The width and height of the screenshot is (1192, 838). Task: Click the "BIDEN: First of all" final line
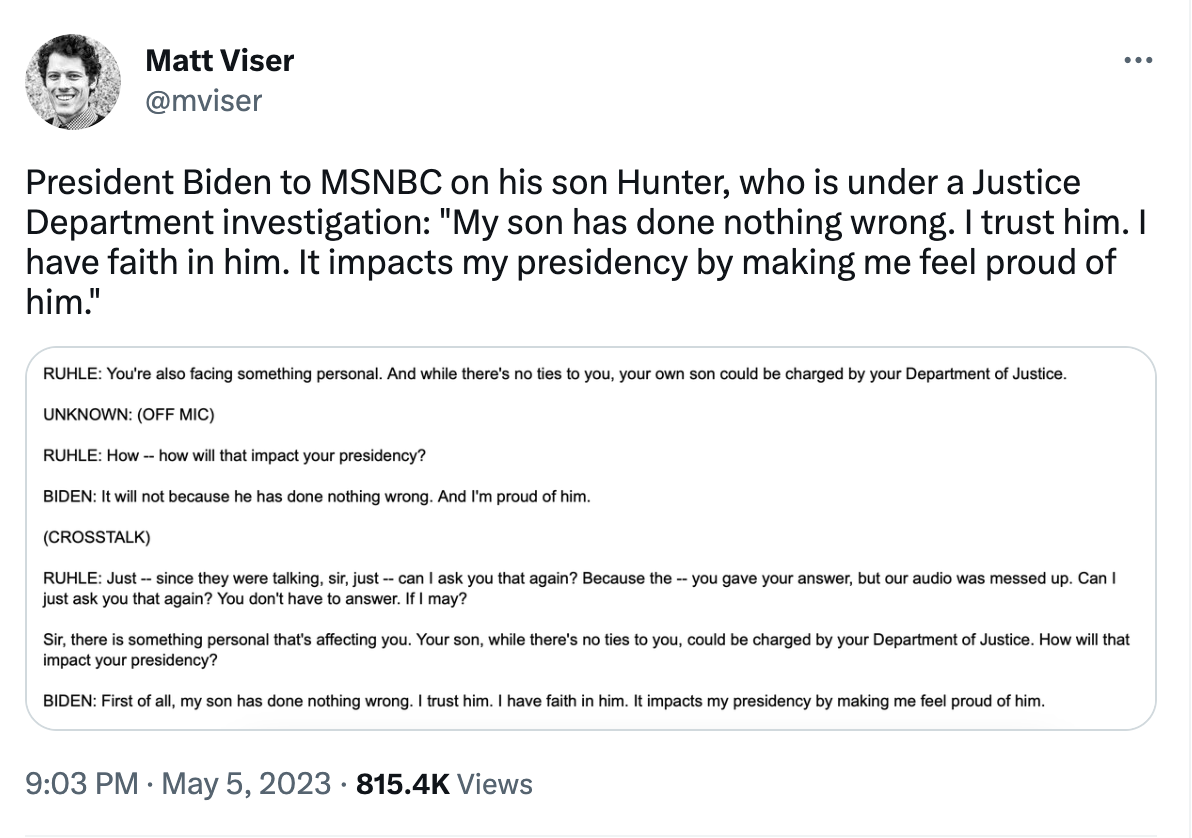[543, 701]
